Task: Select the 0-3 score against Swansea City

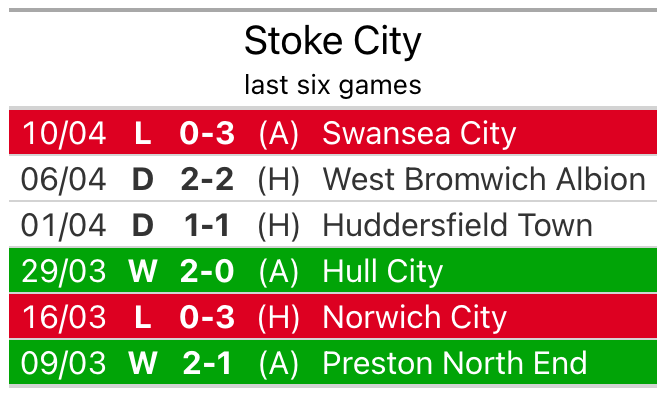Action: click(x=207, y=133)
